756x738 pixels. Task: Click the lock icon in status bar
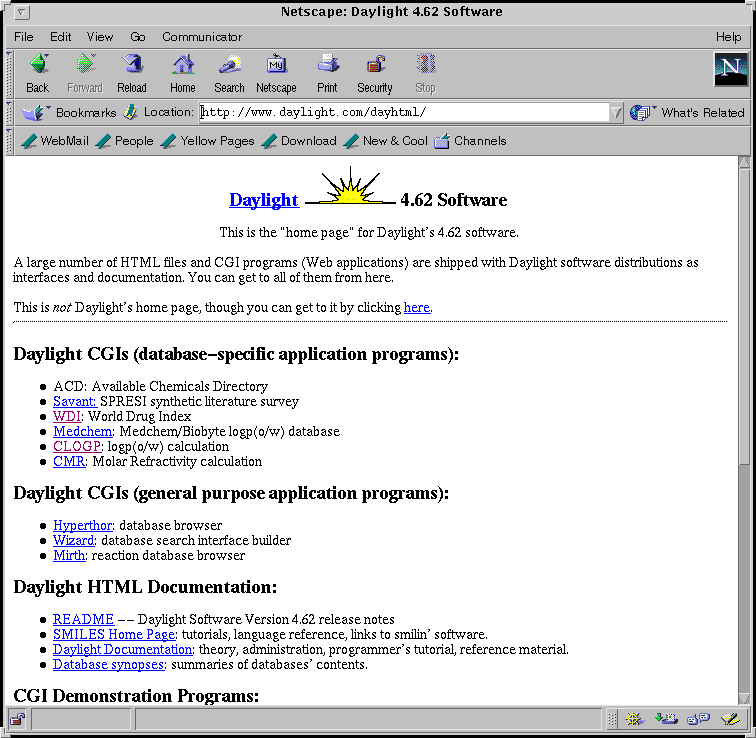pos(18,719)
